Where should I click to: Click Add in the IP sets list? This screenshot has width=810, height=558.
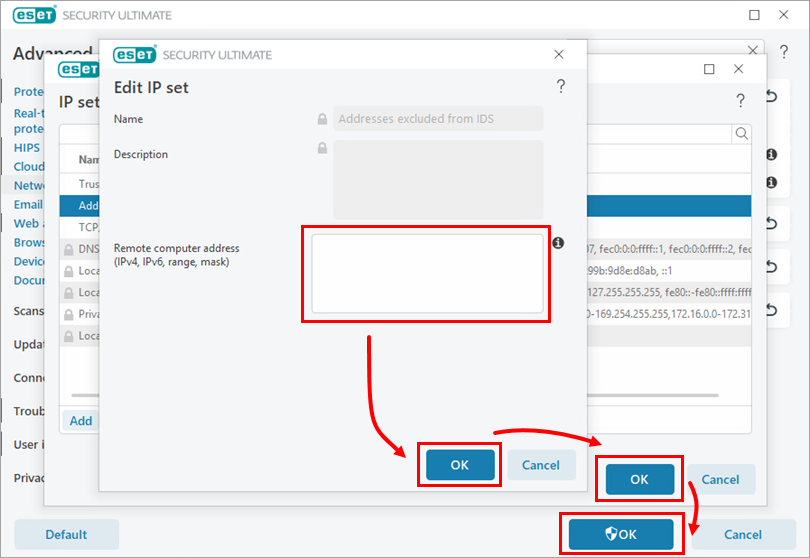pos(81,421)
